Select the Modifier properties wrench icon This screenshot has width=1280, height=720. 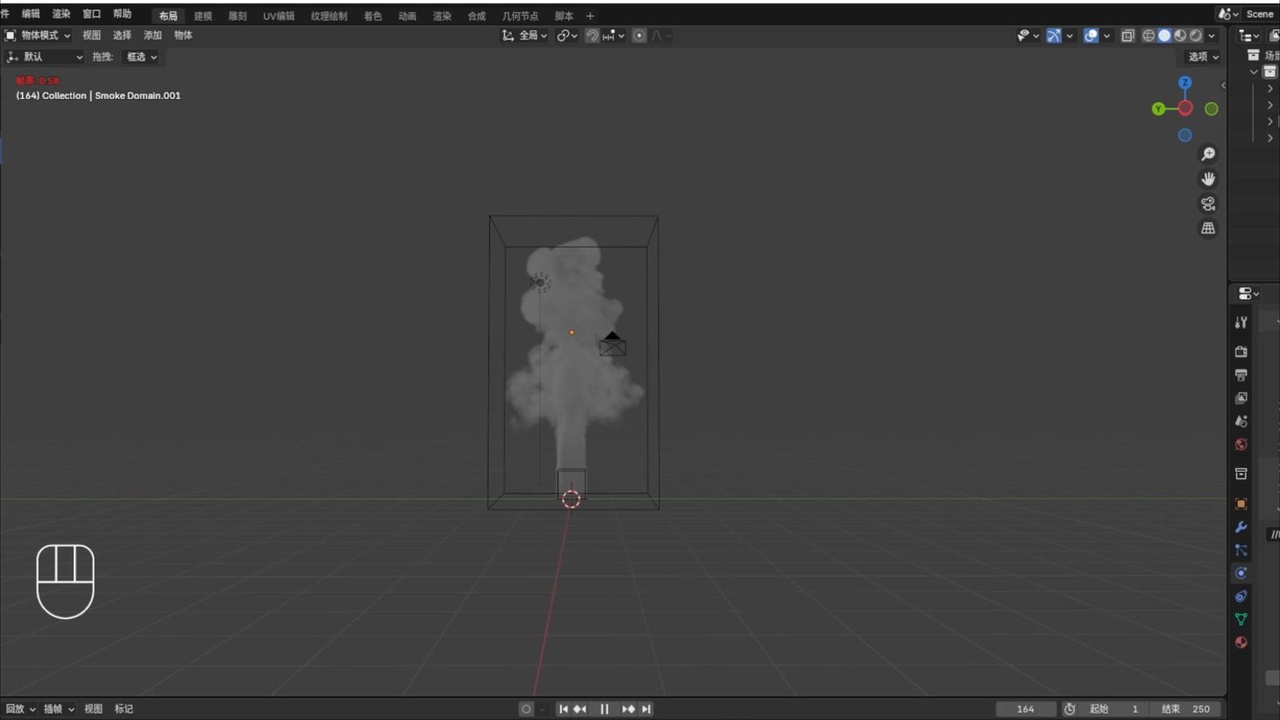click(x=1241, y=527)
